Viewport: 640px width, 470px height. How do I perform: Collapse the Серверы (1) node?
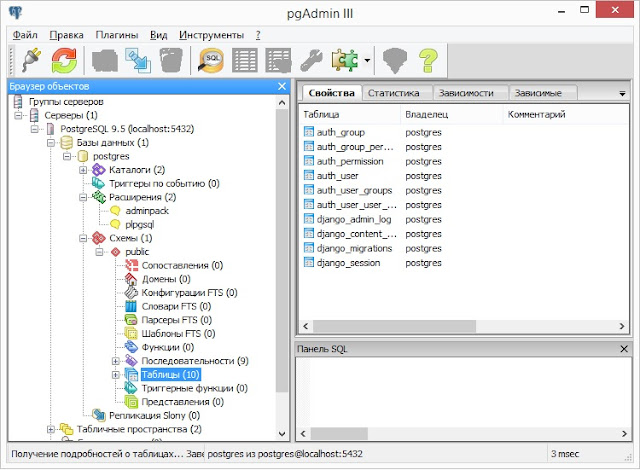[18, 115]
